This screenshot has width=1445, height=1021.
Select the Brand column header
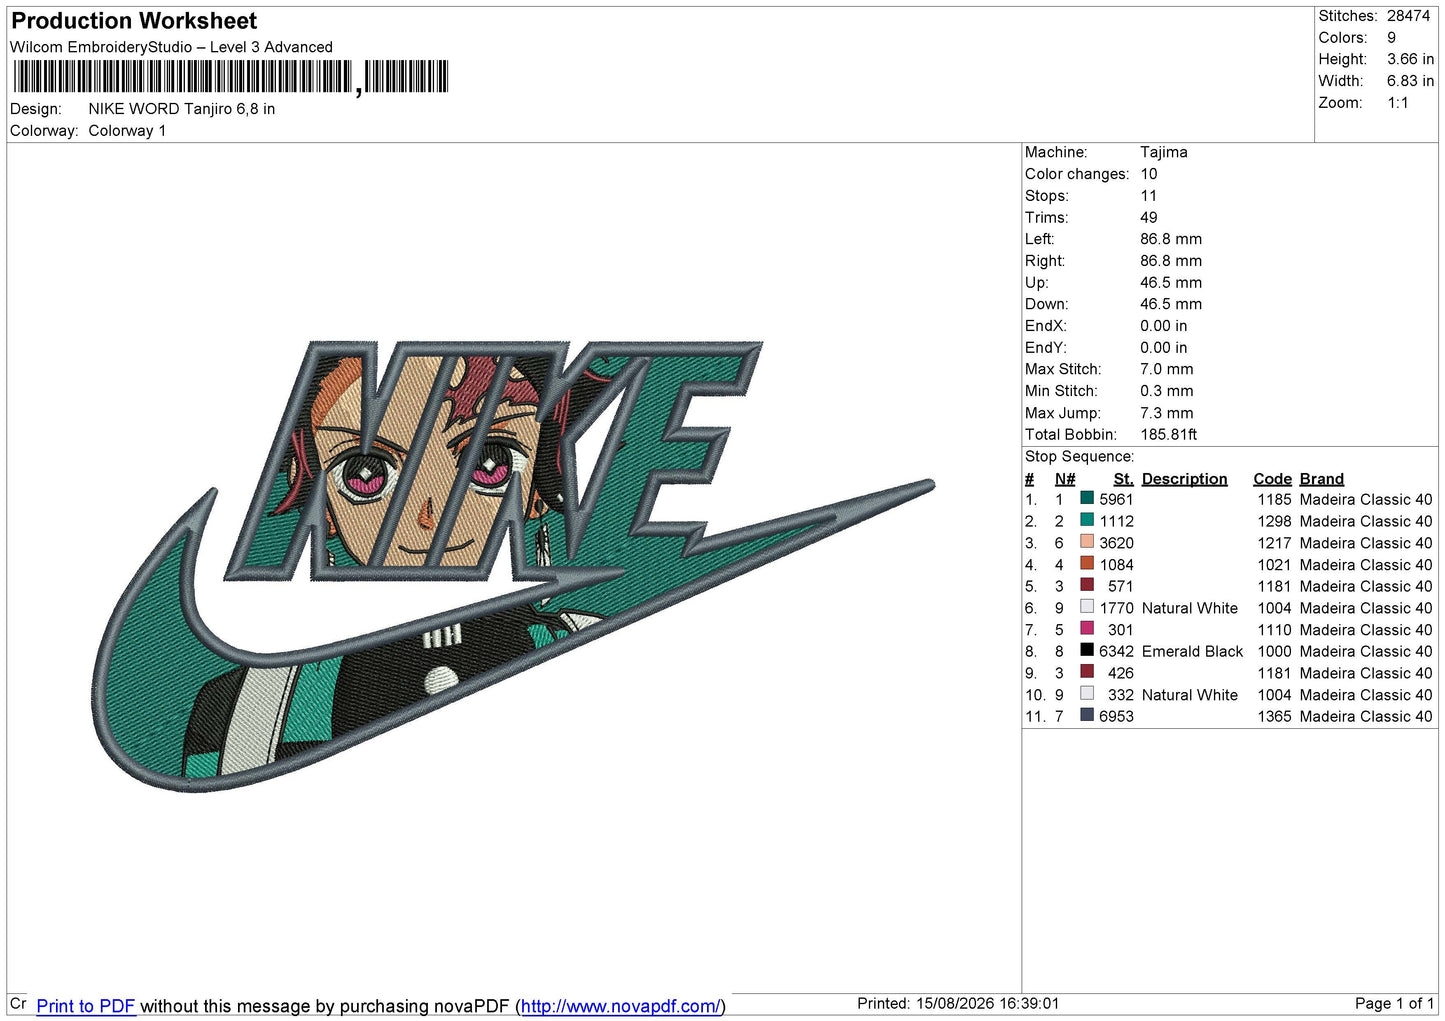pos(1321,479)
